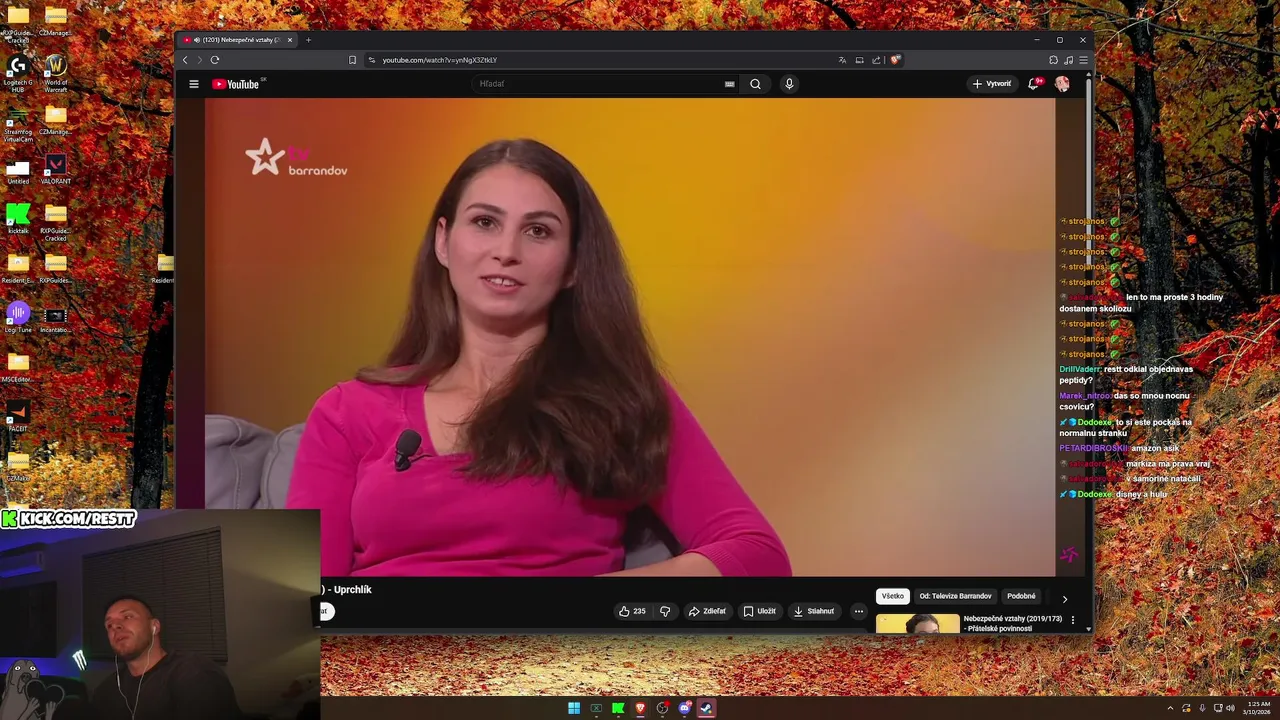The width and height of the screenshot is (1280, 720).
Task: Click the main video player area
Action: [x=630, y=337]
